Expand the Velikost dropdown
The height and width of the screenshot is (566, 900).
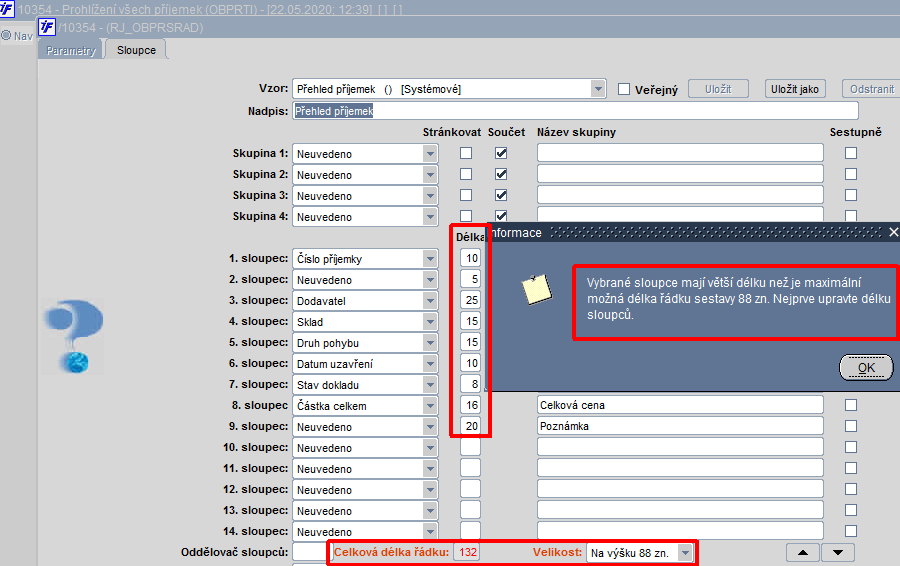coord(685,553)
